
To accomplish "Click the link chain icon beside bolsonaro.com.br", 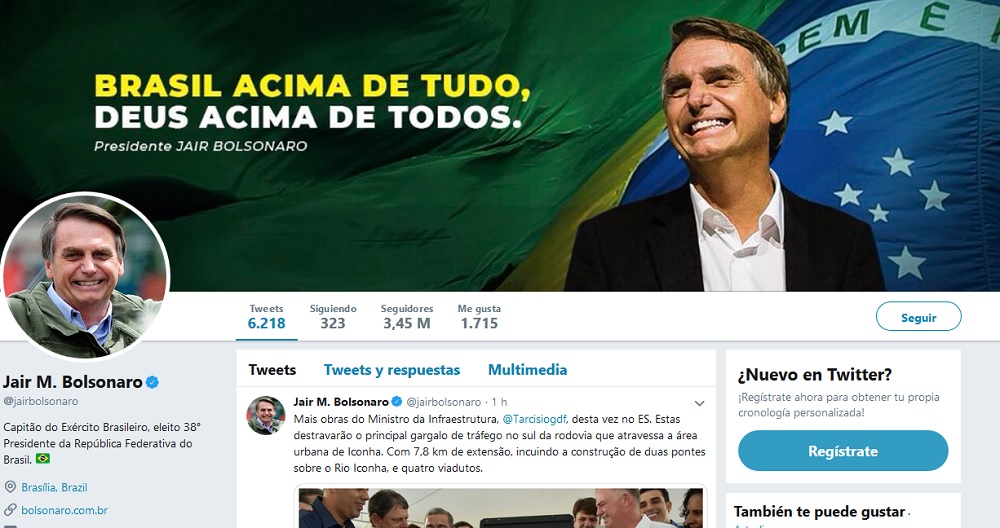I will [10, 510].
